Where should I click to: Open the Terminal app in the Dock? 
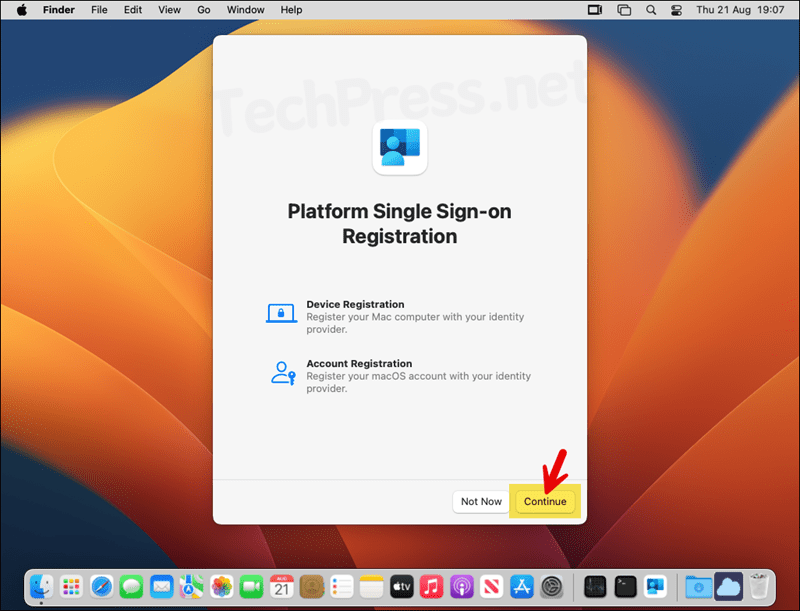click(623, 587)
